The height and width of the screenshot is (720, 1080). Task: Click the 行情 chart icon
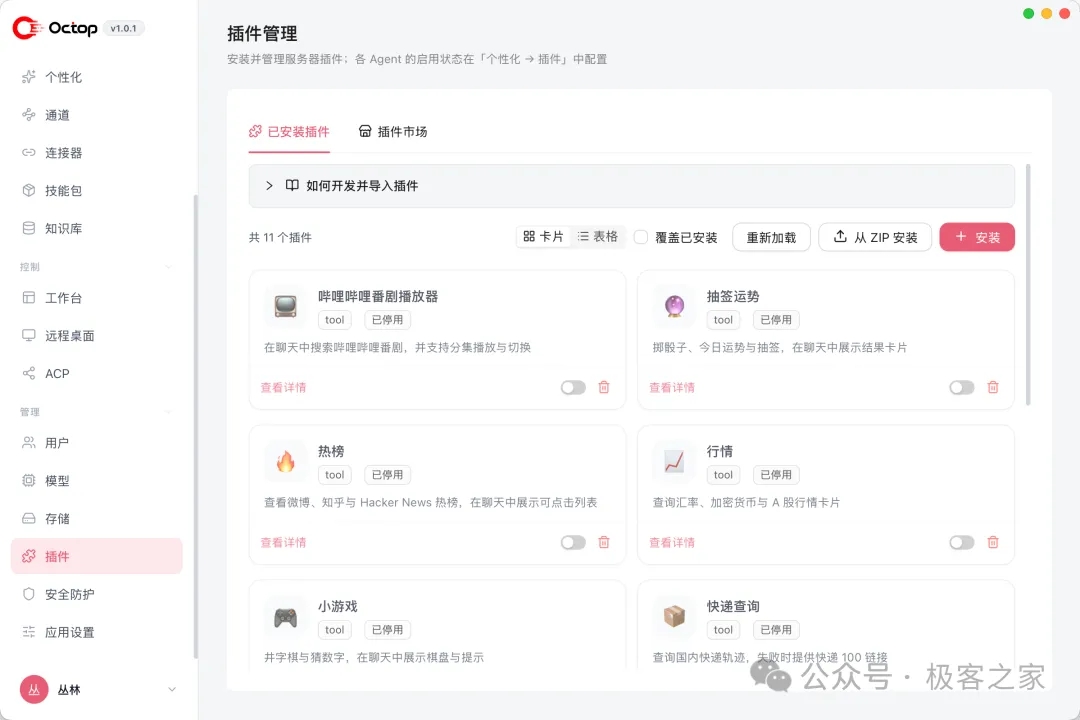tap(674, 461)
